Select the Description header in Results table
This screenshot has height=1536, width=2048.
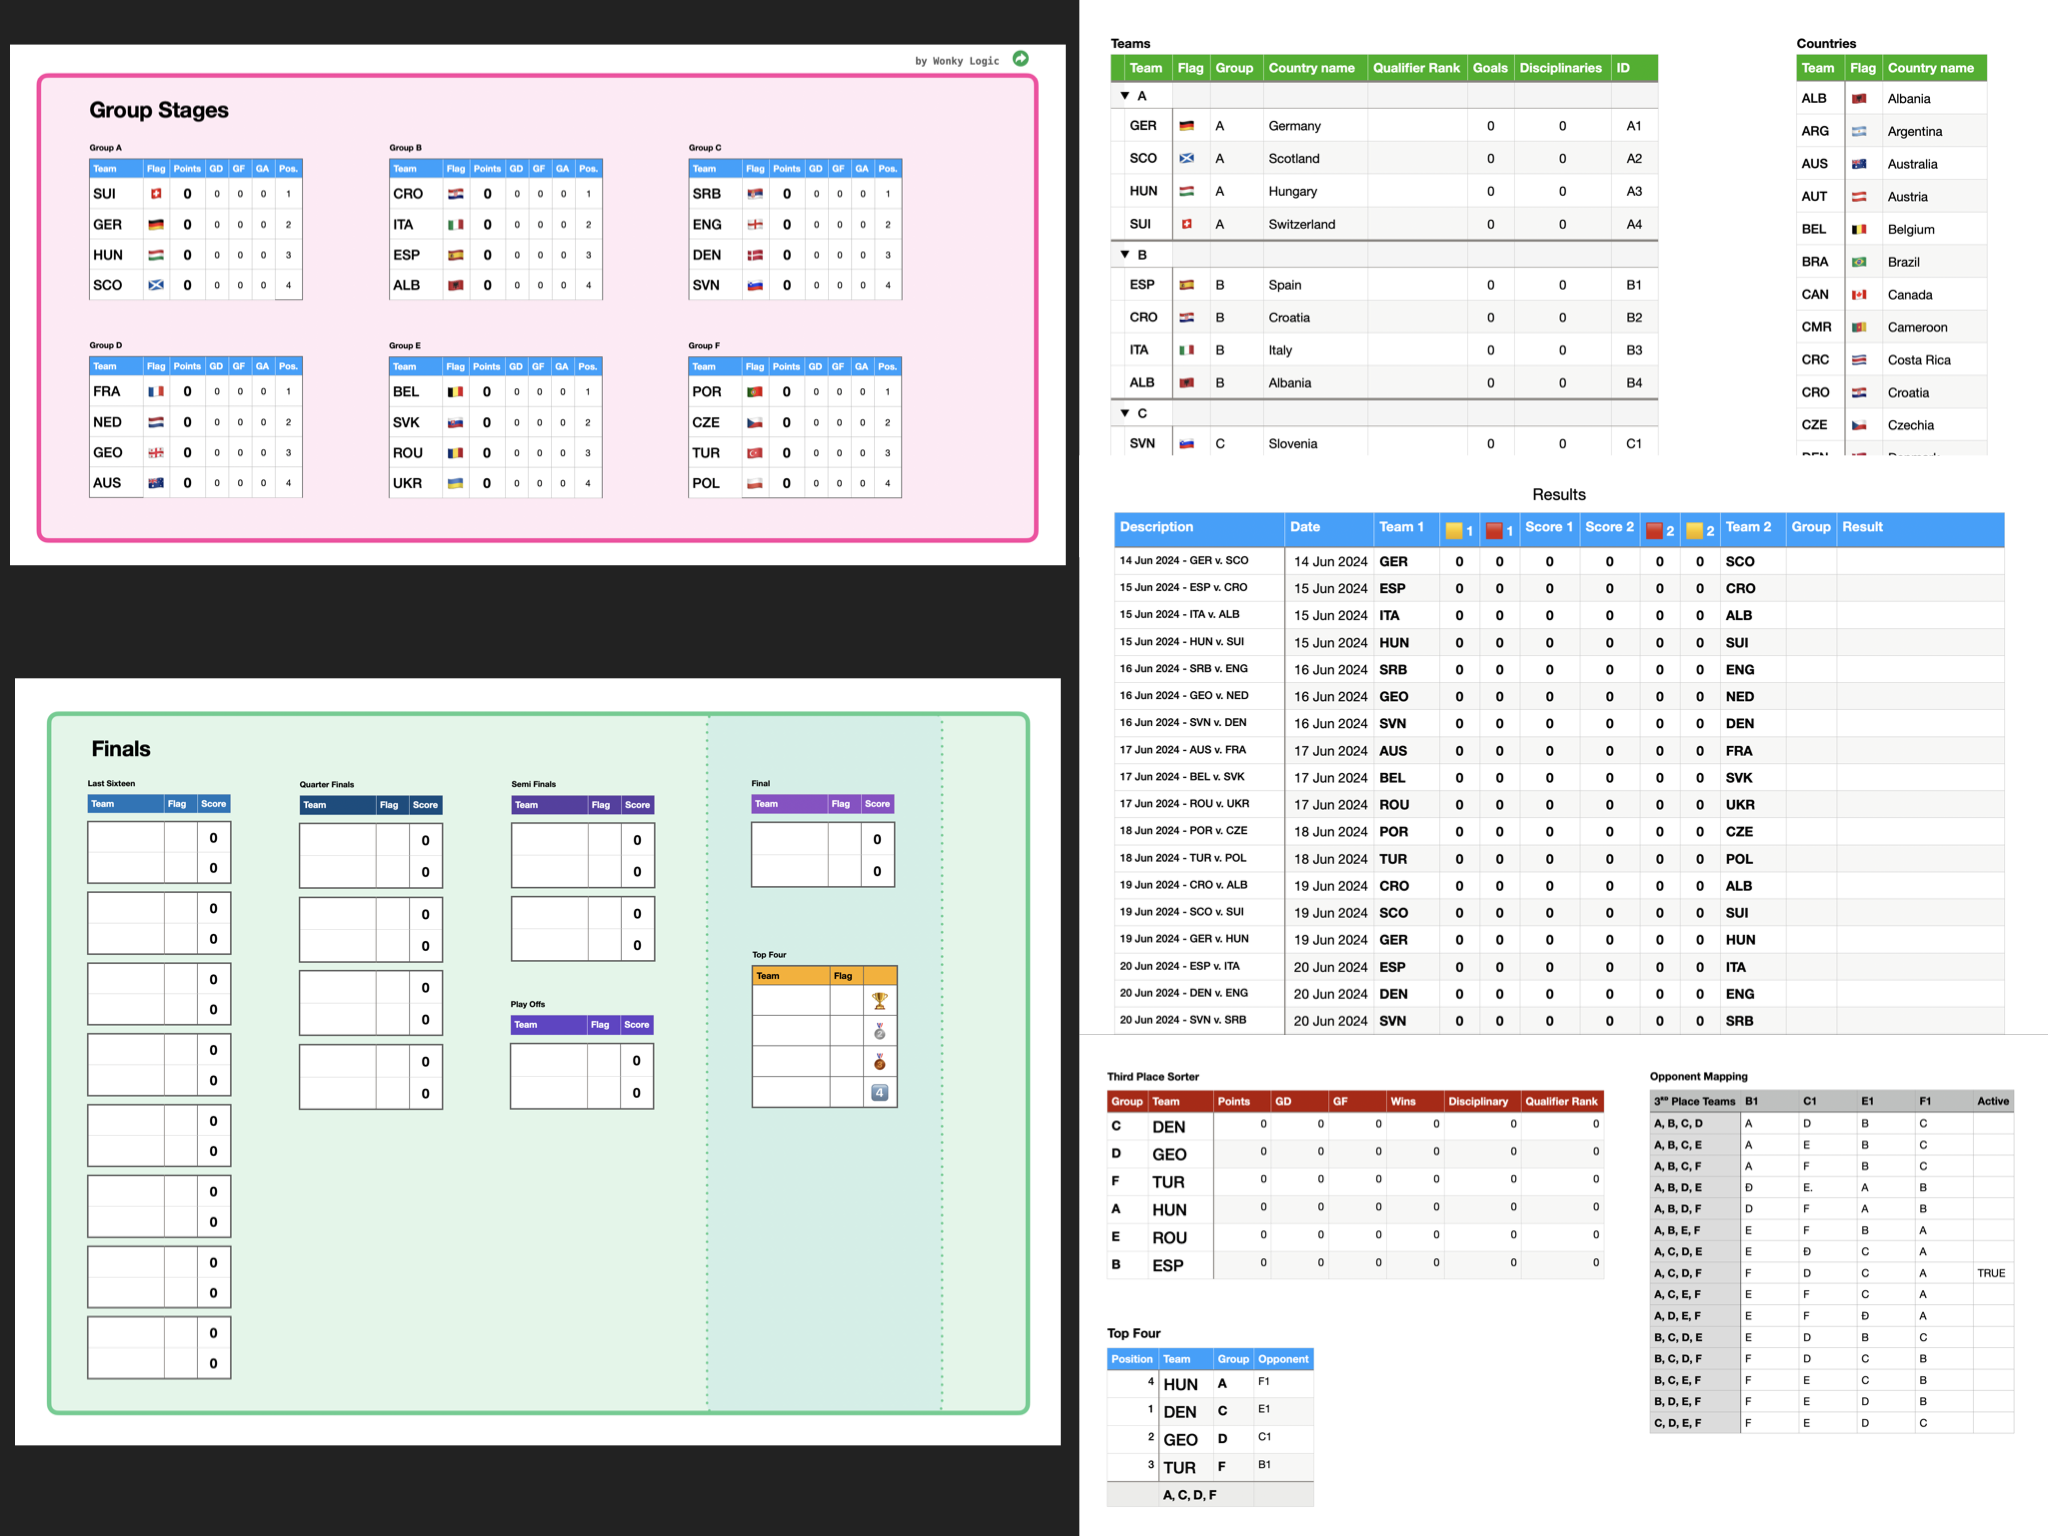coord(1156,527)
